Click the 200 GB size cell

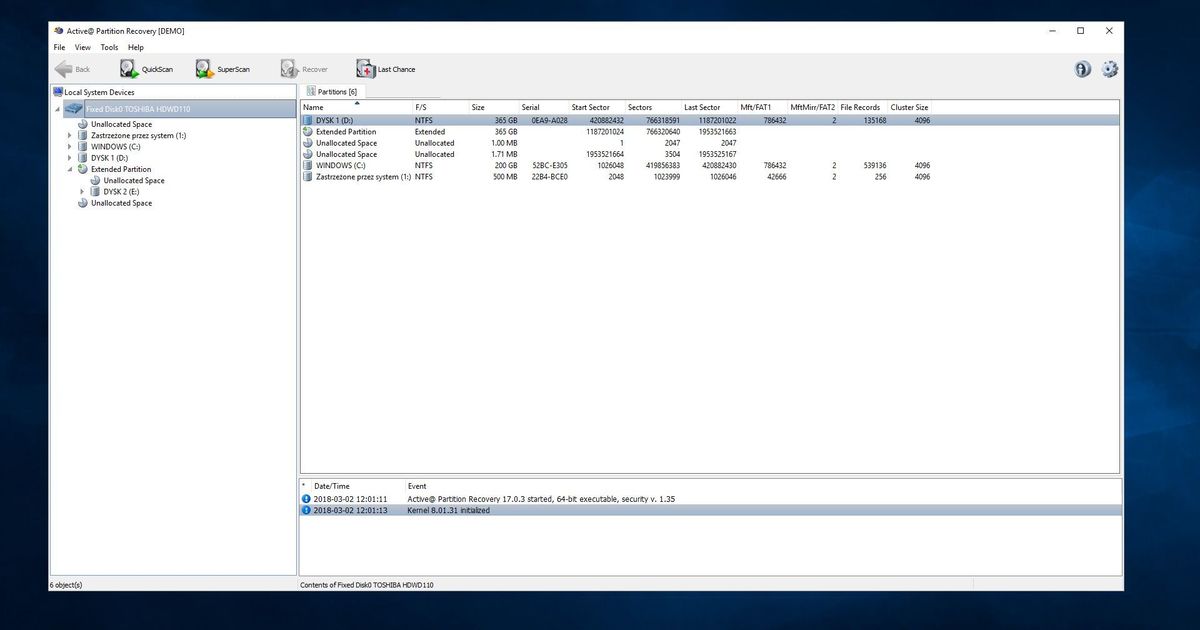click(x=505, y=165)
